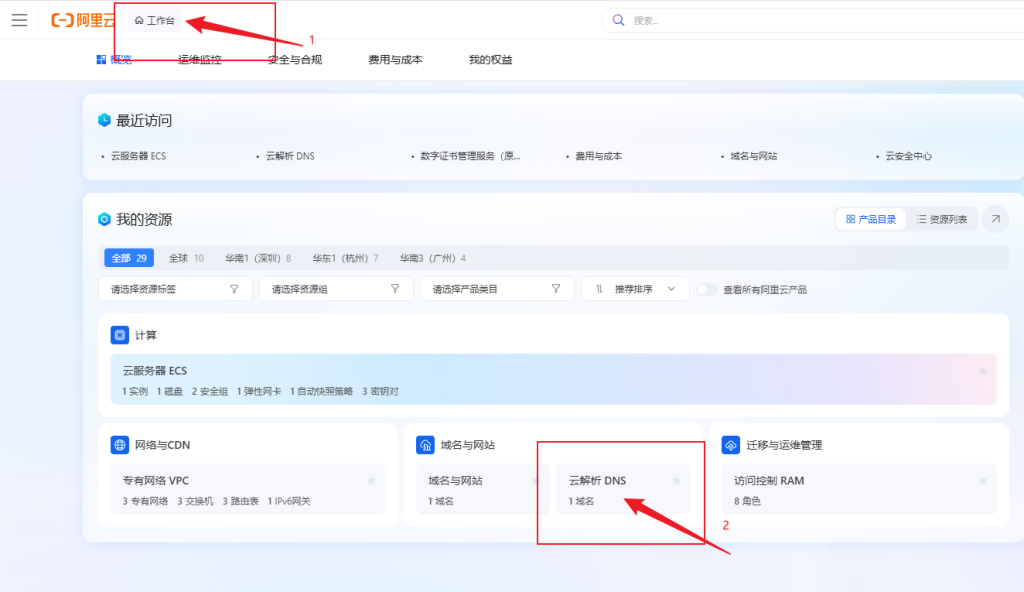The width and height of the screenshot is (1024, 592).
Task: Switch to 资源列表 view
Action: (941, 219)
